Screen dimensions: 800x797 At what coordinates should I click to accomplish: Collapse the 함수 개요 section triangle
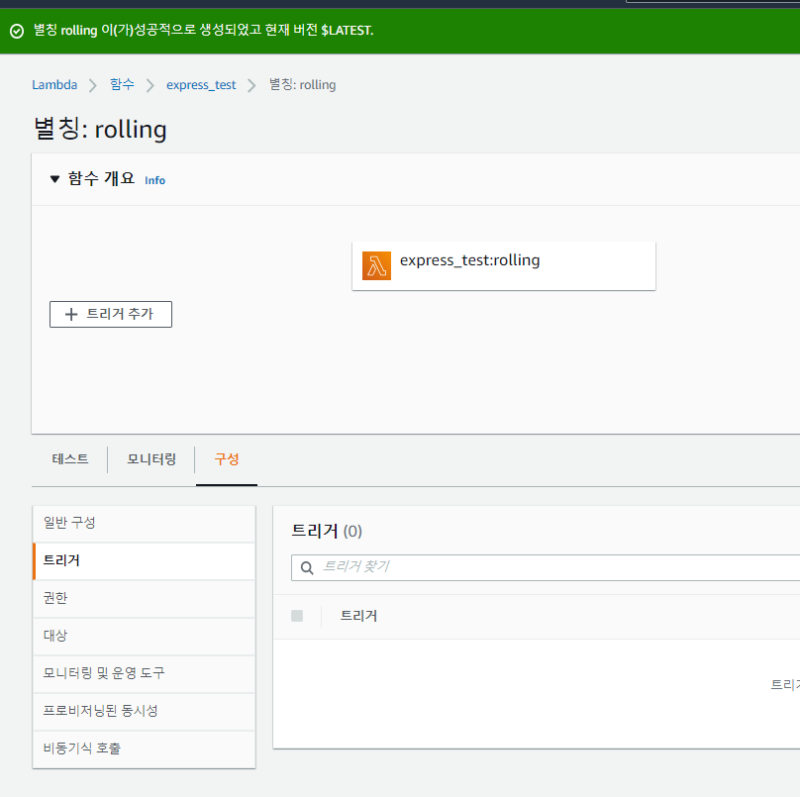coord(55,179)
